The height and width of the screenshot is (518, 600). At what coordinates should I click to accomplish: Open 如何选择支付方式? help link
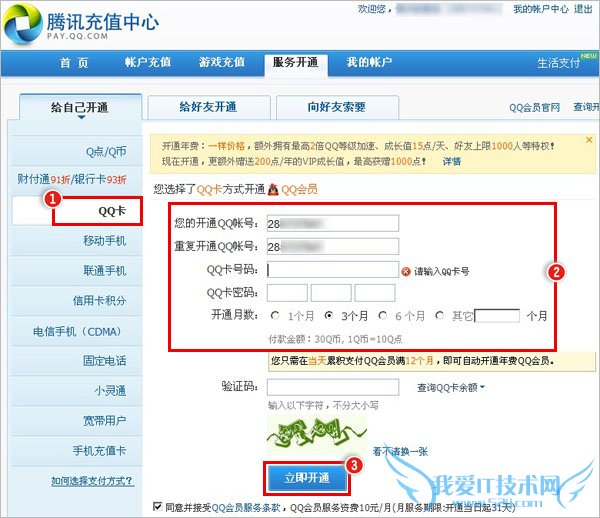point(92,481)
